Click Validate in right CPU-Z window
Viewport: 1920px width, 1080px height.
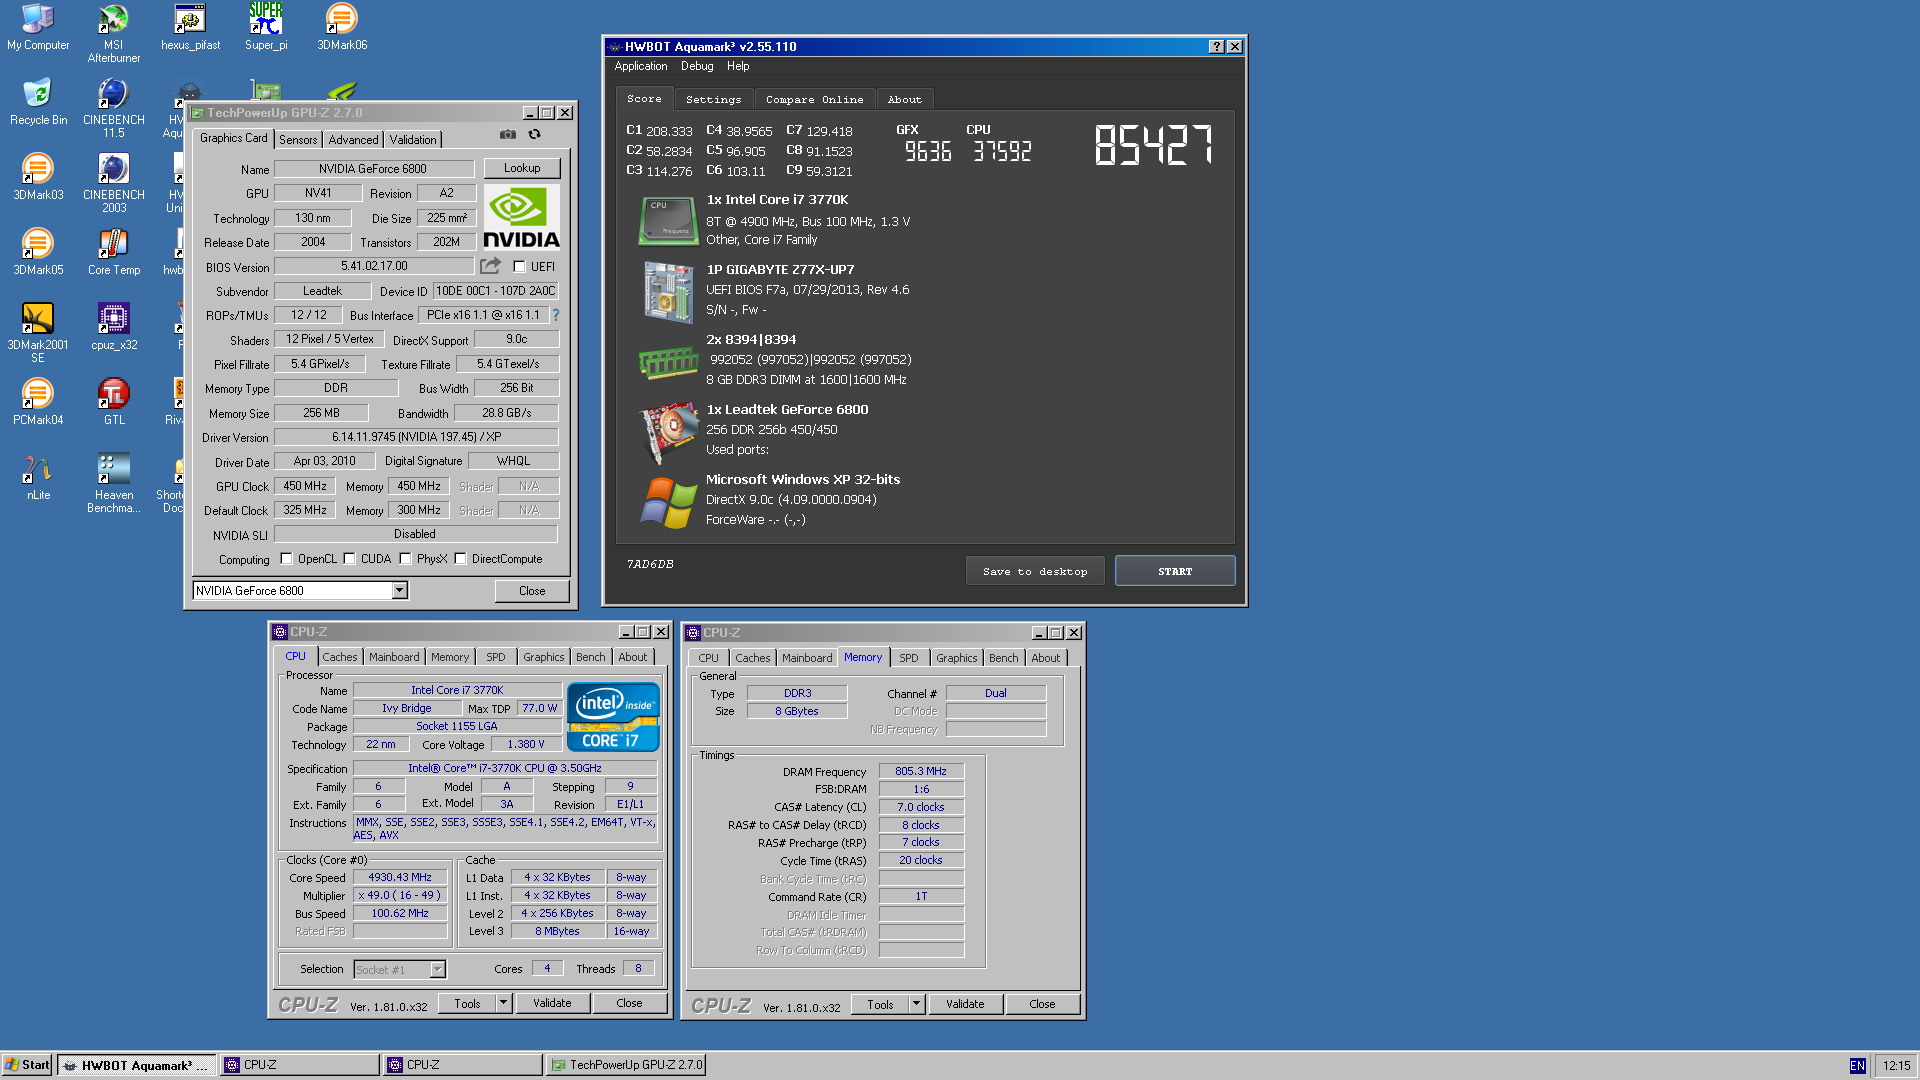[x=965, y=1004]
